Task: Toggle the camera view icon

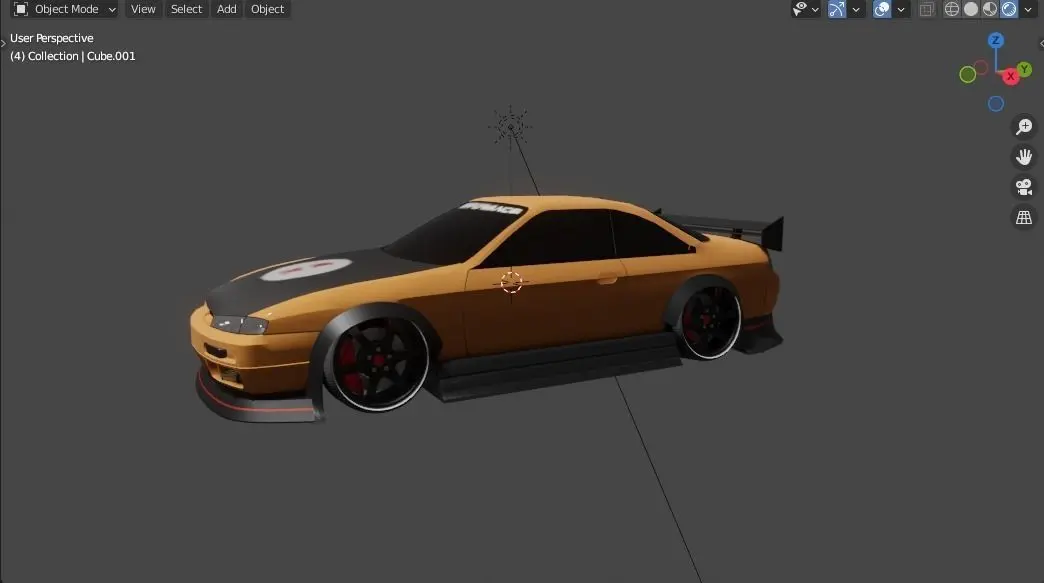Action: (x=1024, y=187)
